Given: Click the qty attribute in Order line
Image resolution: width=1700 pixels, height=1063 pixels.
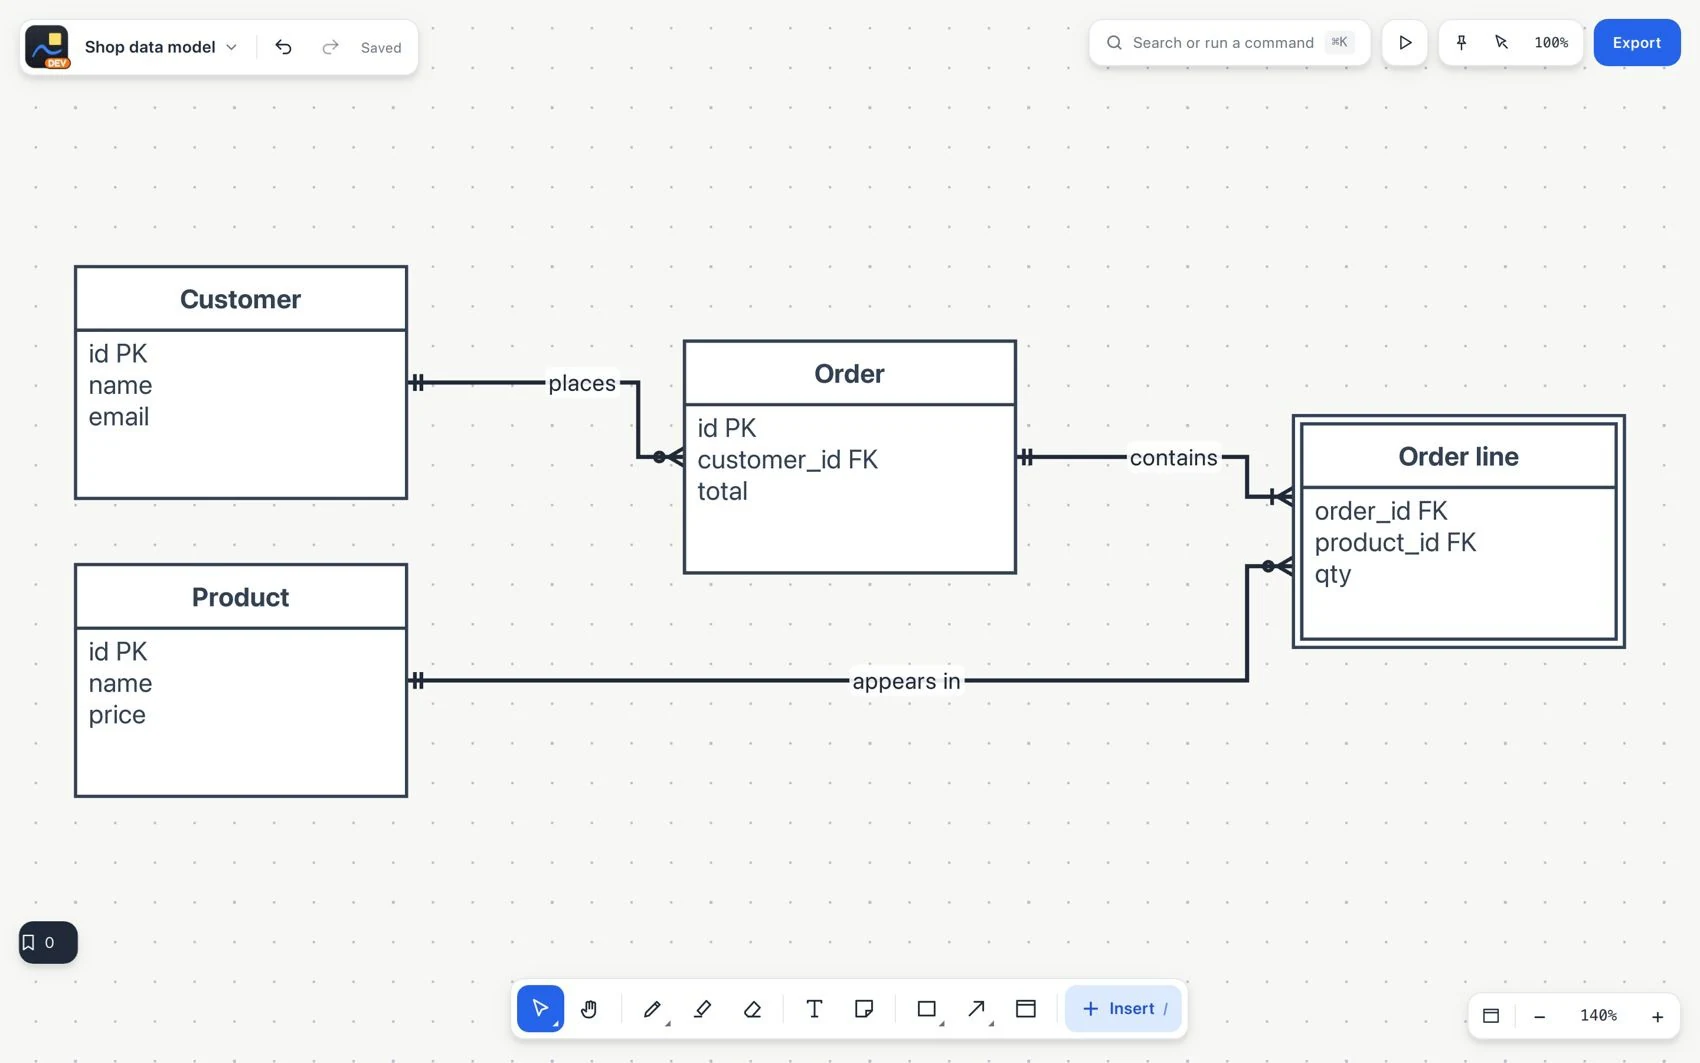Looking at the screenshot, I should coord(1332,576).
